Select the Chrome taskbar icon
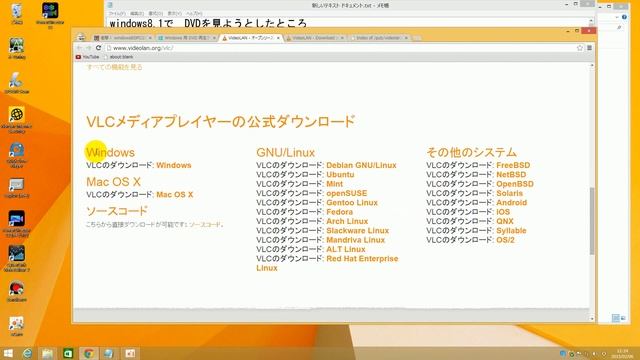Image resolution: width=640 pixels, height=360 pixels. pyautogui.click(x=89, y=353)
